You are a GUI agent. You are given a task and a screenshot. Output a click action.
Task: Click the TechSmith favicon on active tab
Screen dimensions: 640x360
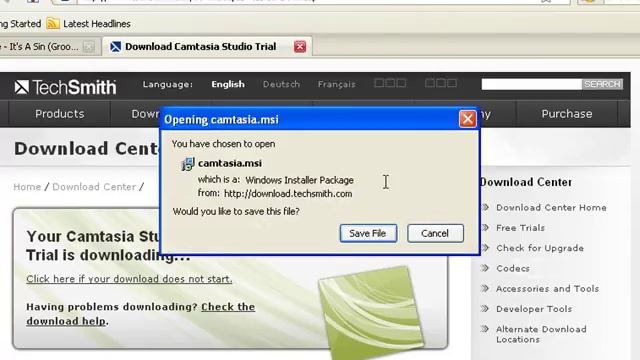tap(116, 47)
